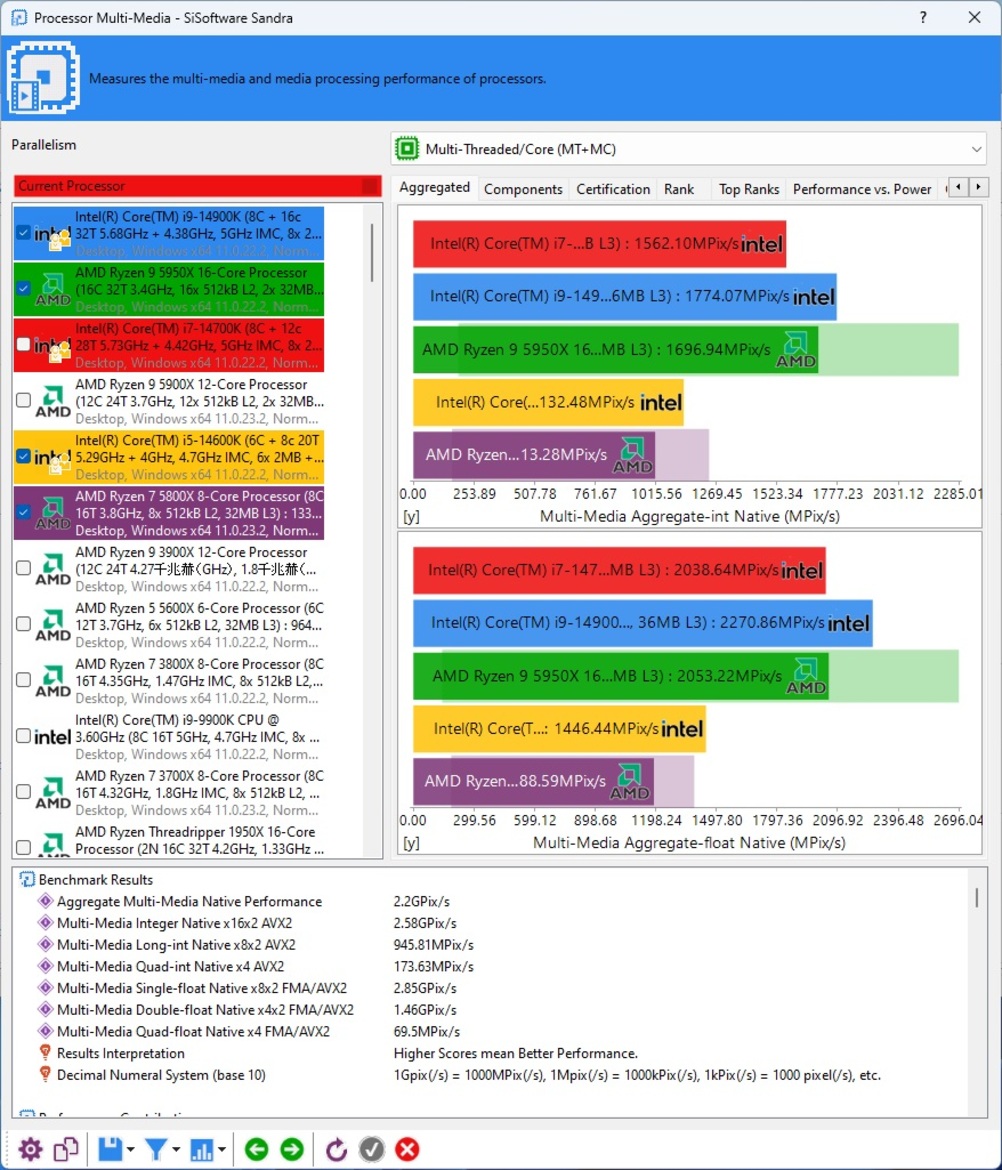Click the green chip icon in the parallelism combo box
This screenshot has width=1002, height=1170.
click(x=407, y=148)
